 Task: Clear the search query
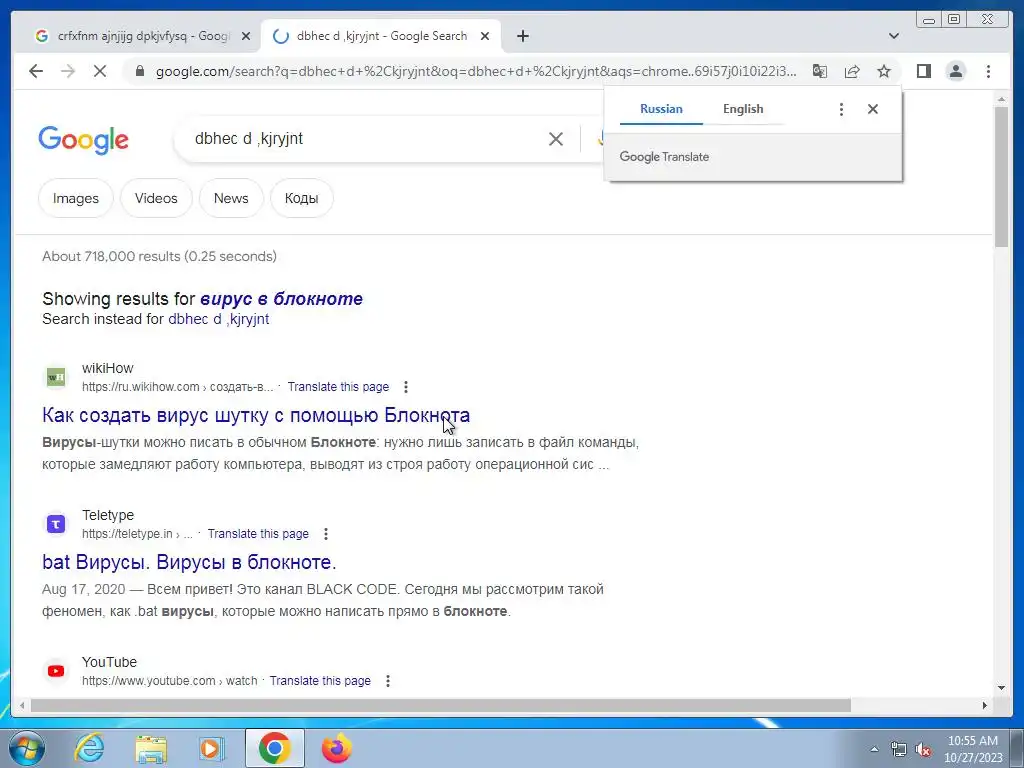[556, 138]
